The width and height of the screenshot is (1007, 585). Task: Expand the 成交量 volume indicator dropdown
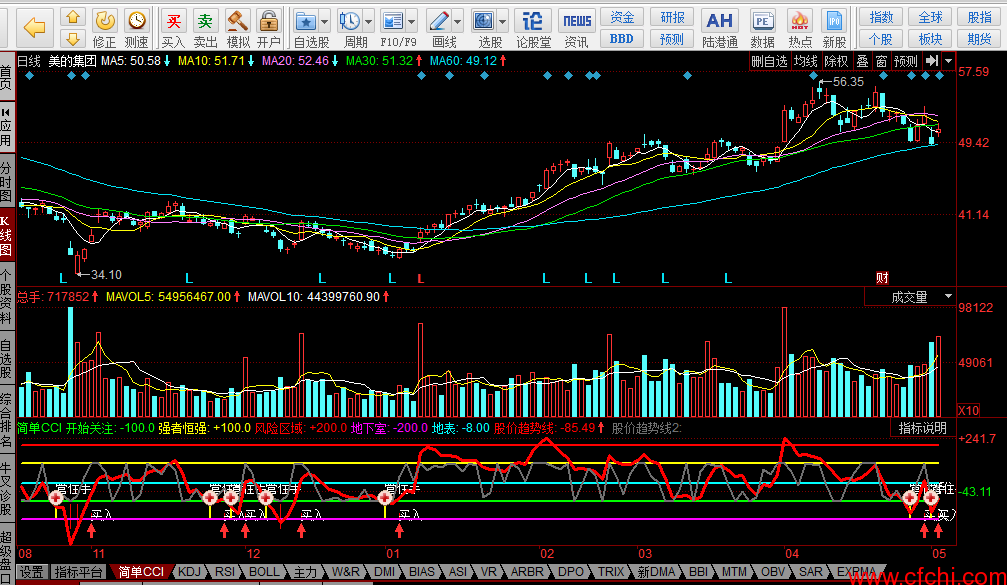tap(946, 297)
